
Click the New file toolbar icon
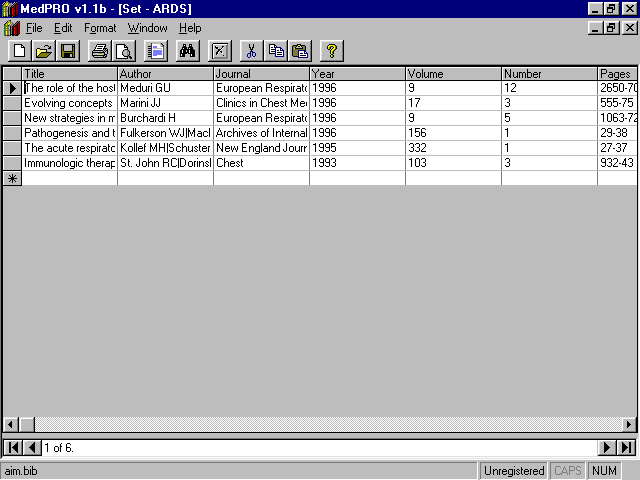(x=20, y=50)
